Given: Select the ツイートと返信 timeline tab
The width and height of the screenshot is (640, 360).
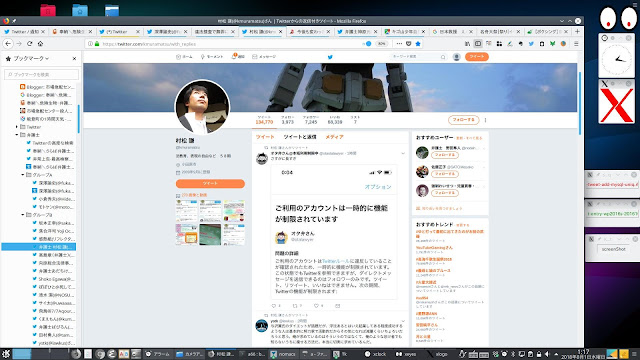Looking at the screenshot, I should pyautogui.click(x=300, y=137).
